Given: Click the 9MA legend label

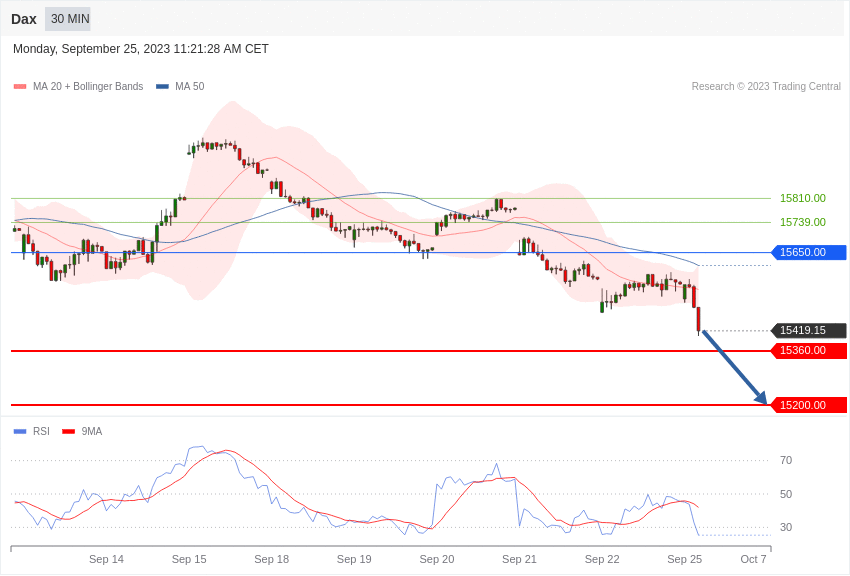Looking at the screenshot, I should click(92, 431).
